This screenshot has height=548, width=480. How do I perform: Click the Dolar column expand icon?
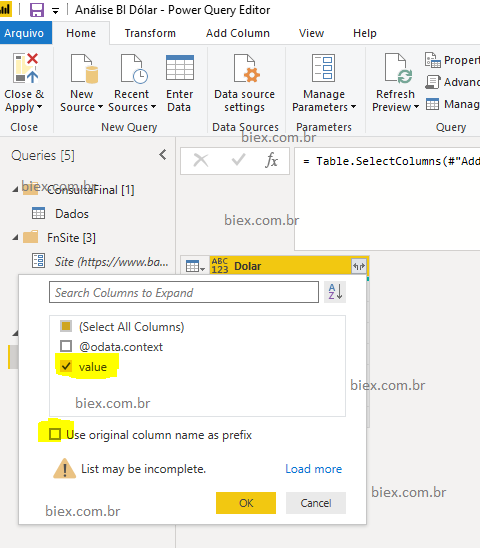point(359,266)
